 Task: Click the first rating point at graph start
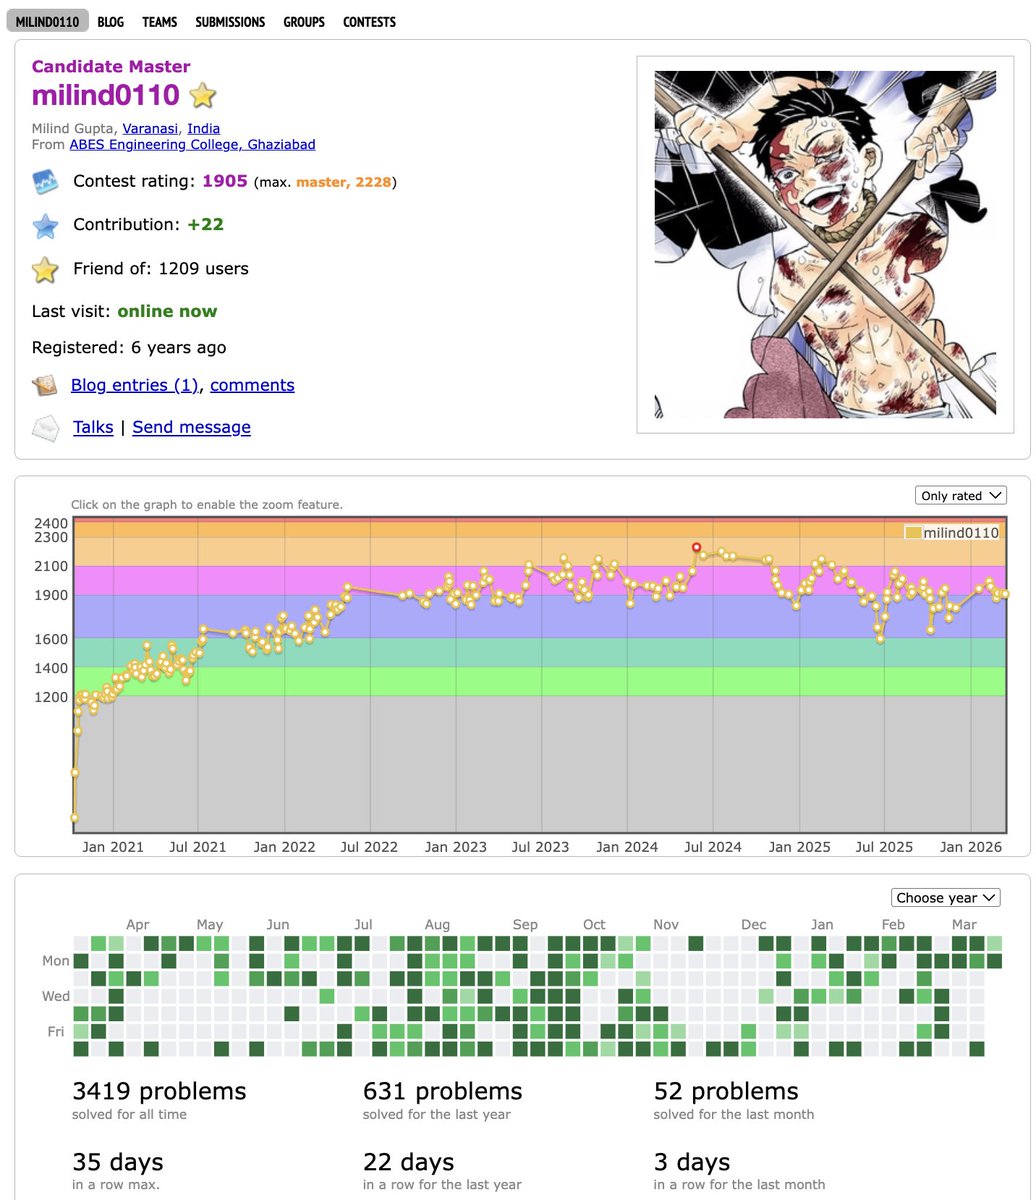[x=74, y=818]
